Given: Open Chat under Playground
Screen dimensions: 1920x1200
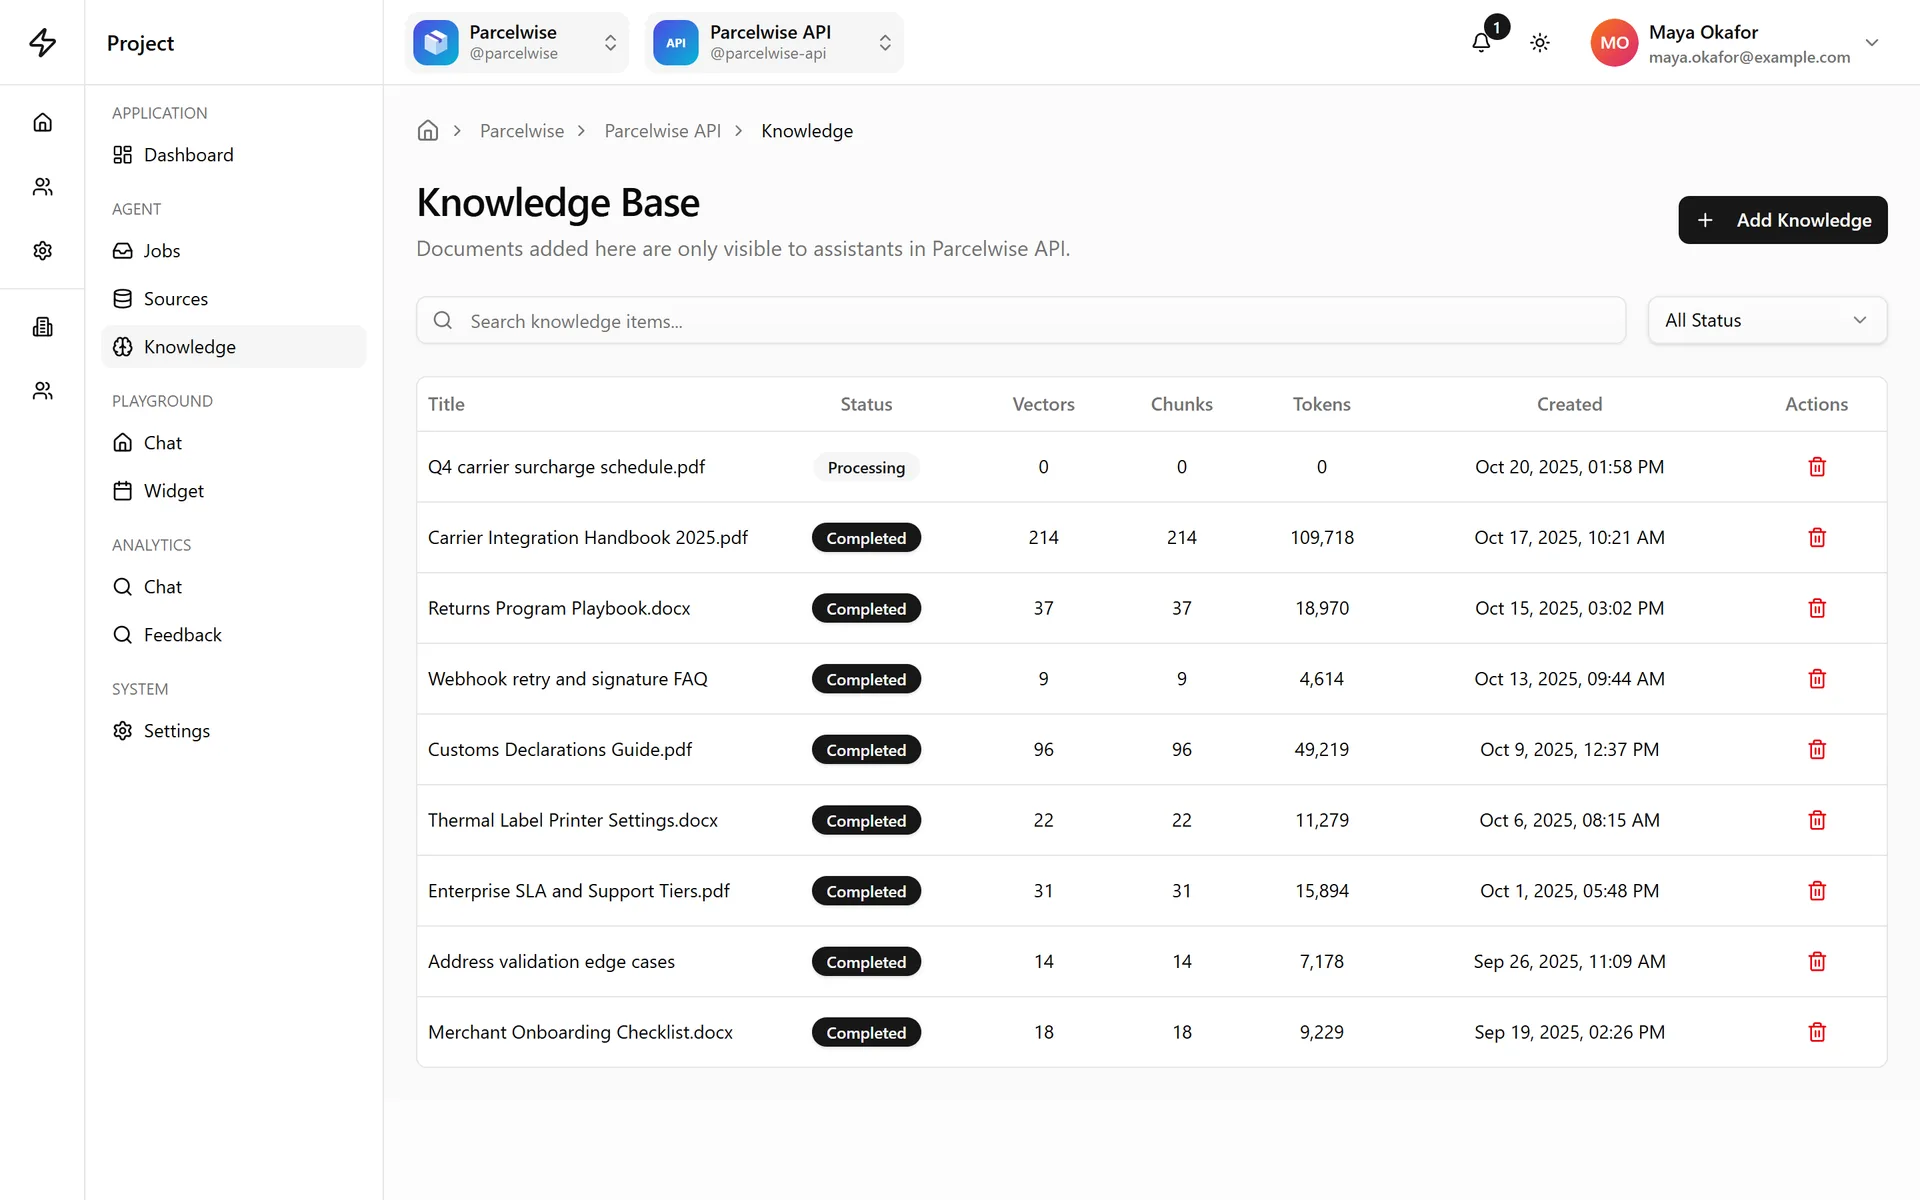Looking at the screenshot, I should coord(234,443).
